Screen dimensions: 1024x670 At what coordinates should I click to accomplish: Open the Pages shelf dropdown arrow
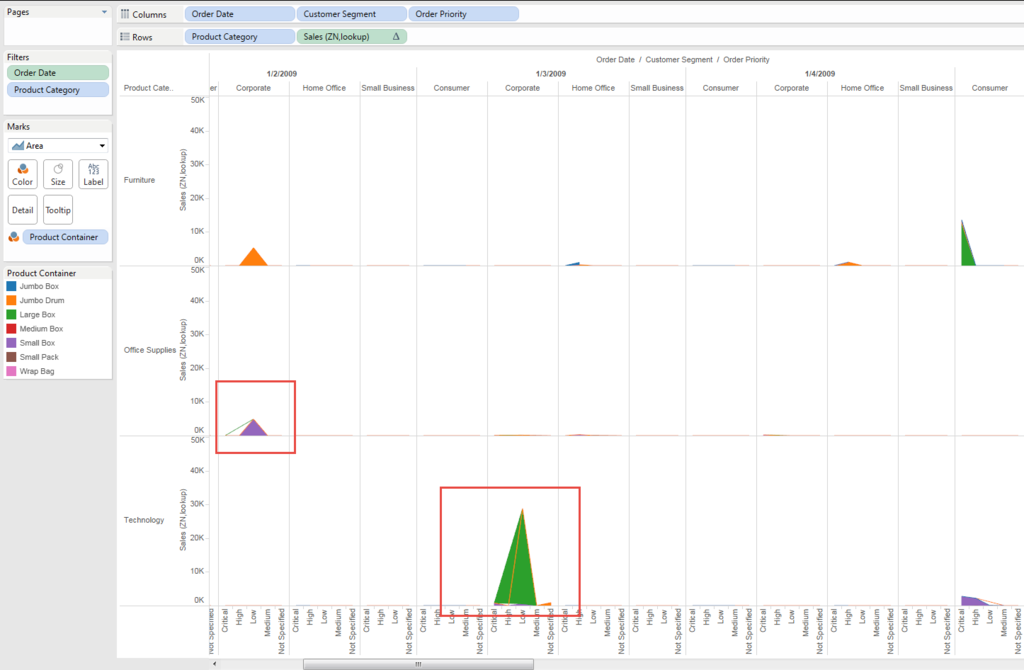pyautogui.click(x=104, y=12)
